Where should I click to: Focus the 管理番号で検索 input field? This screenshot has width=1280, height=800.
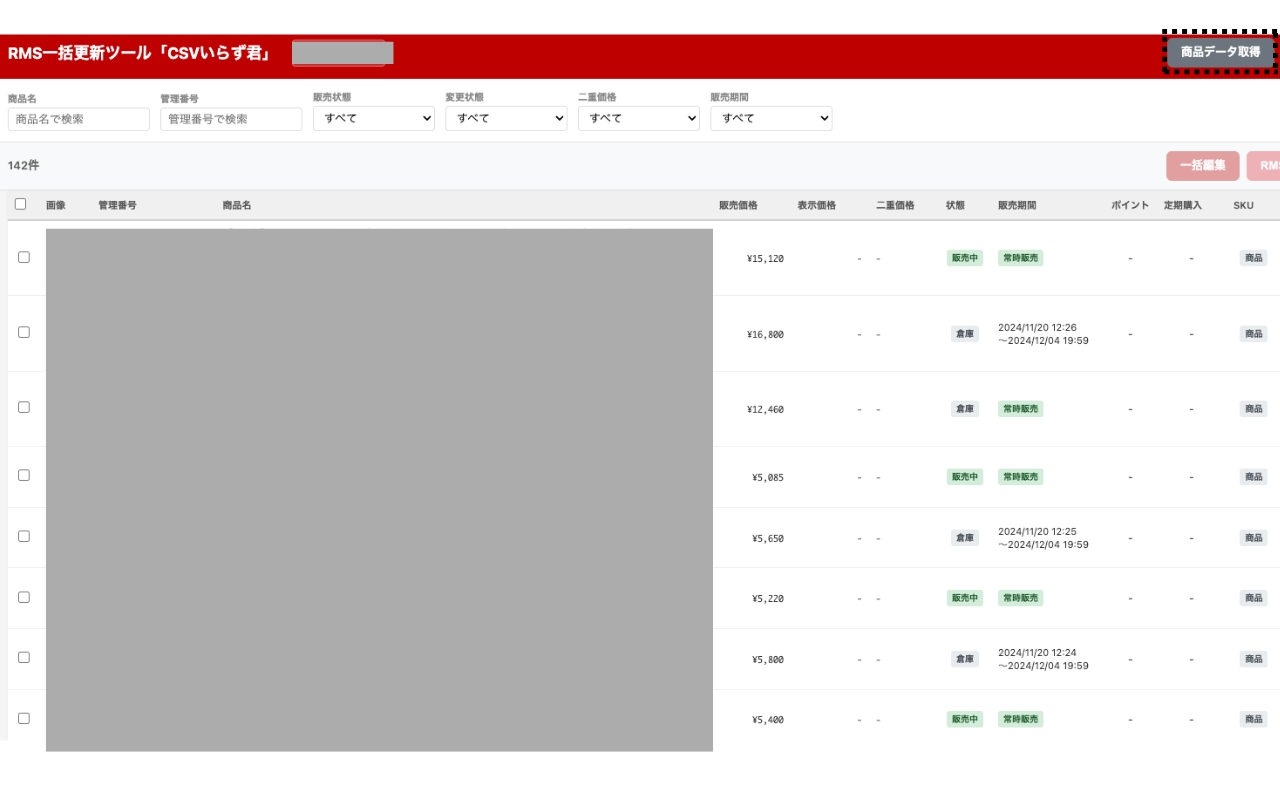(x=231, y=119)
